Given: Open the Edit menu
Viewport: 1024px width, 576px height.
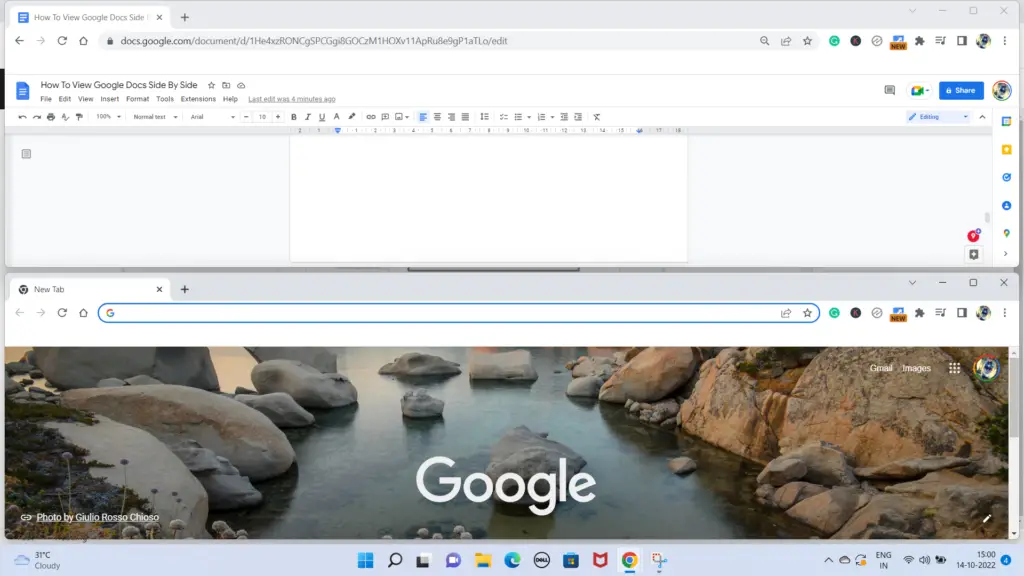Looking at the screenshot, I should pyautogui.click(x=65, y=99).
